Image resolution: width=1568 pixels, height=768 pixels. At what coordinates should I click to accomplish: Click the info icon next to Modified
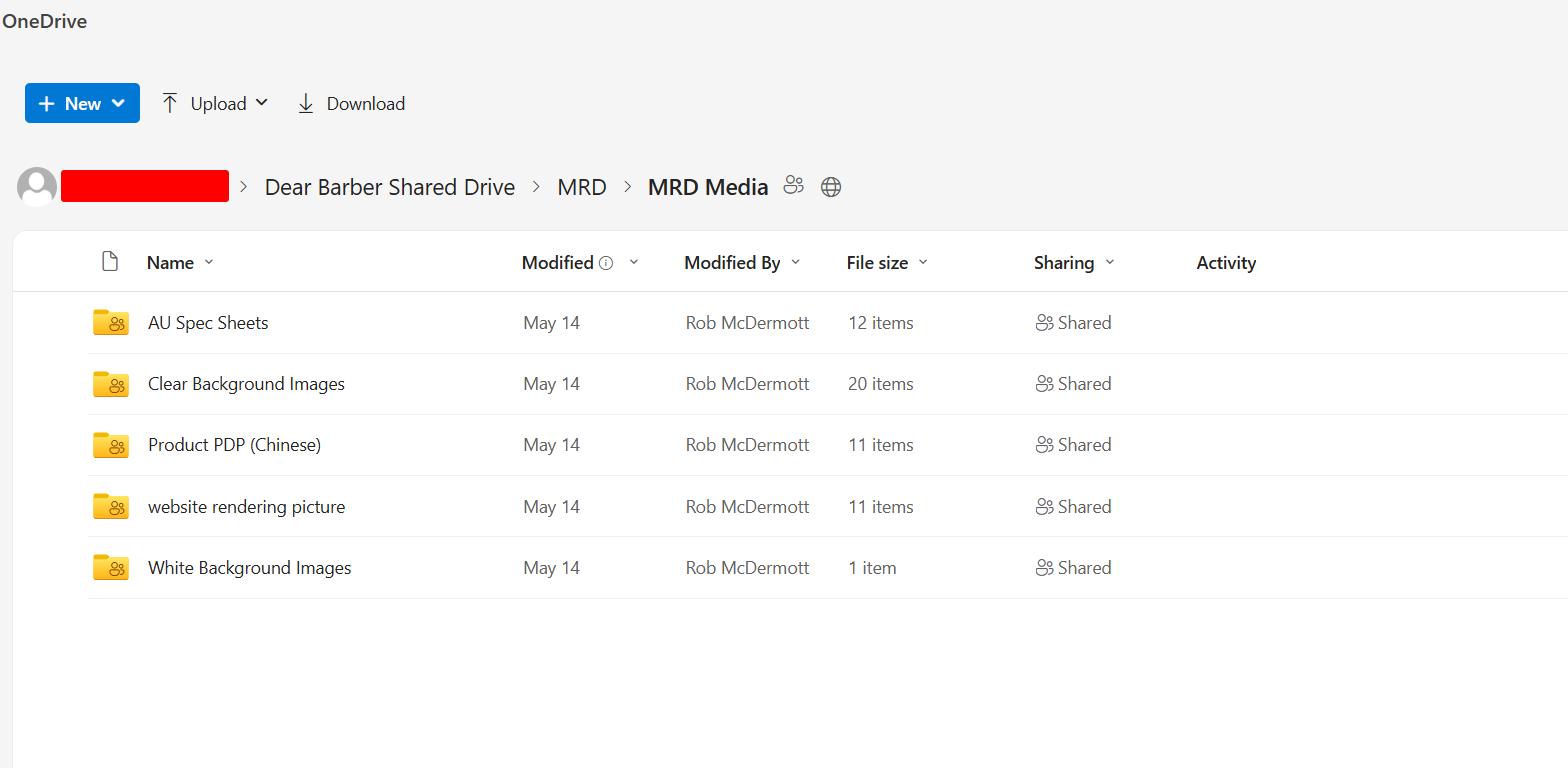606,263
